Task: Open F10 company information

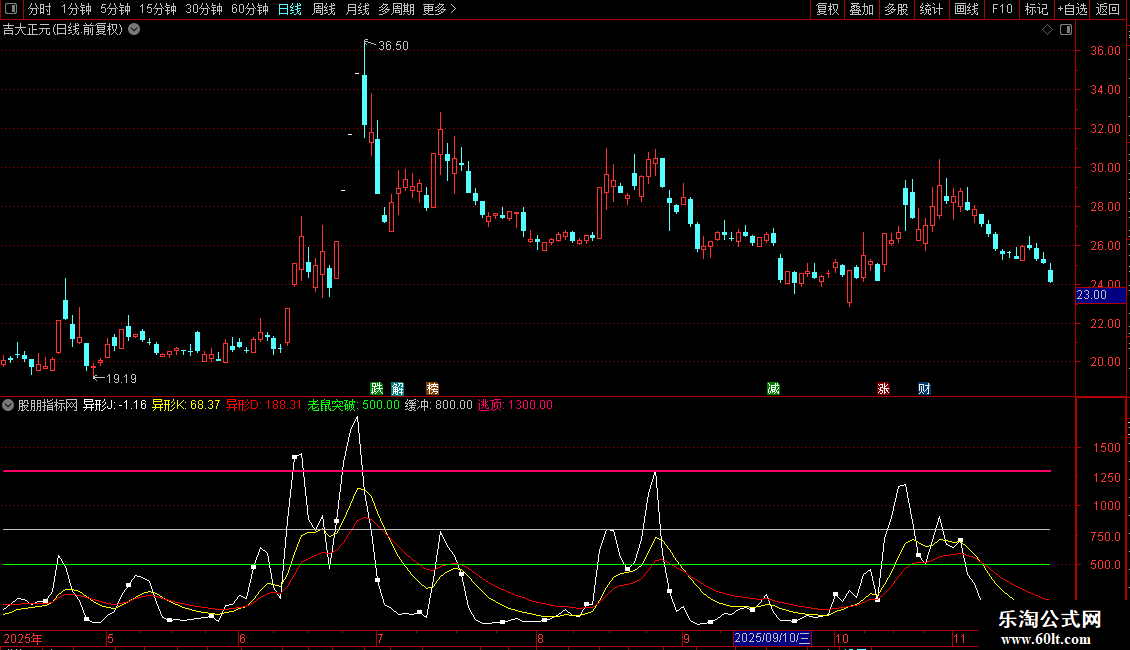Action: tap(1001, 9)
